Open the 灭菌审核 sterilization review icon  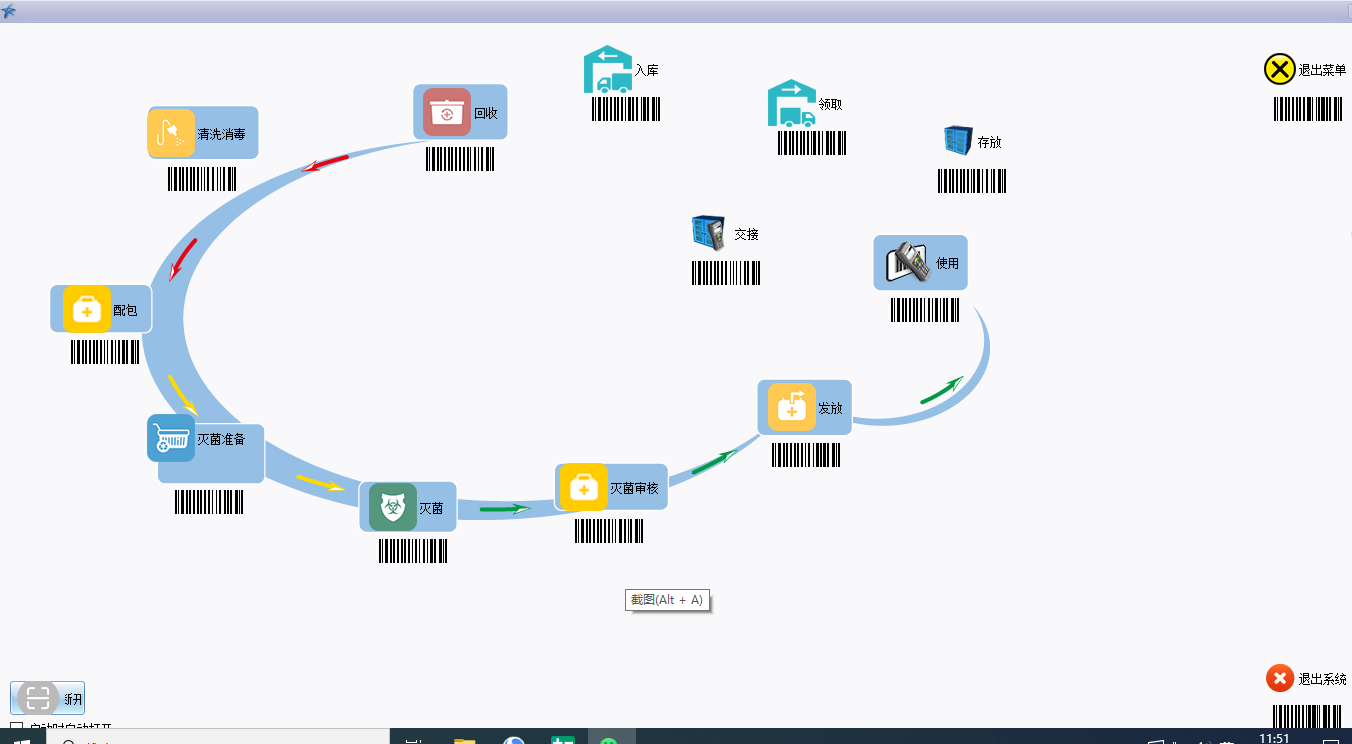583,487
